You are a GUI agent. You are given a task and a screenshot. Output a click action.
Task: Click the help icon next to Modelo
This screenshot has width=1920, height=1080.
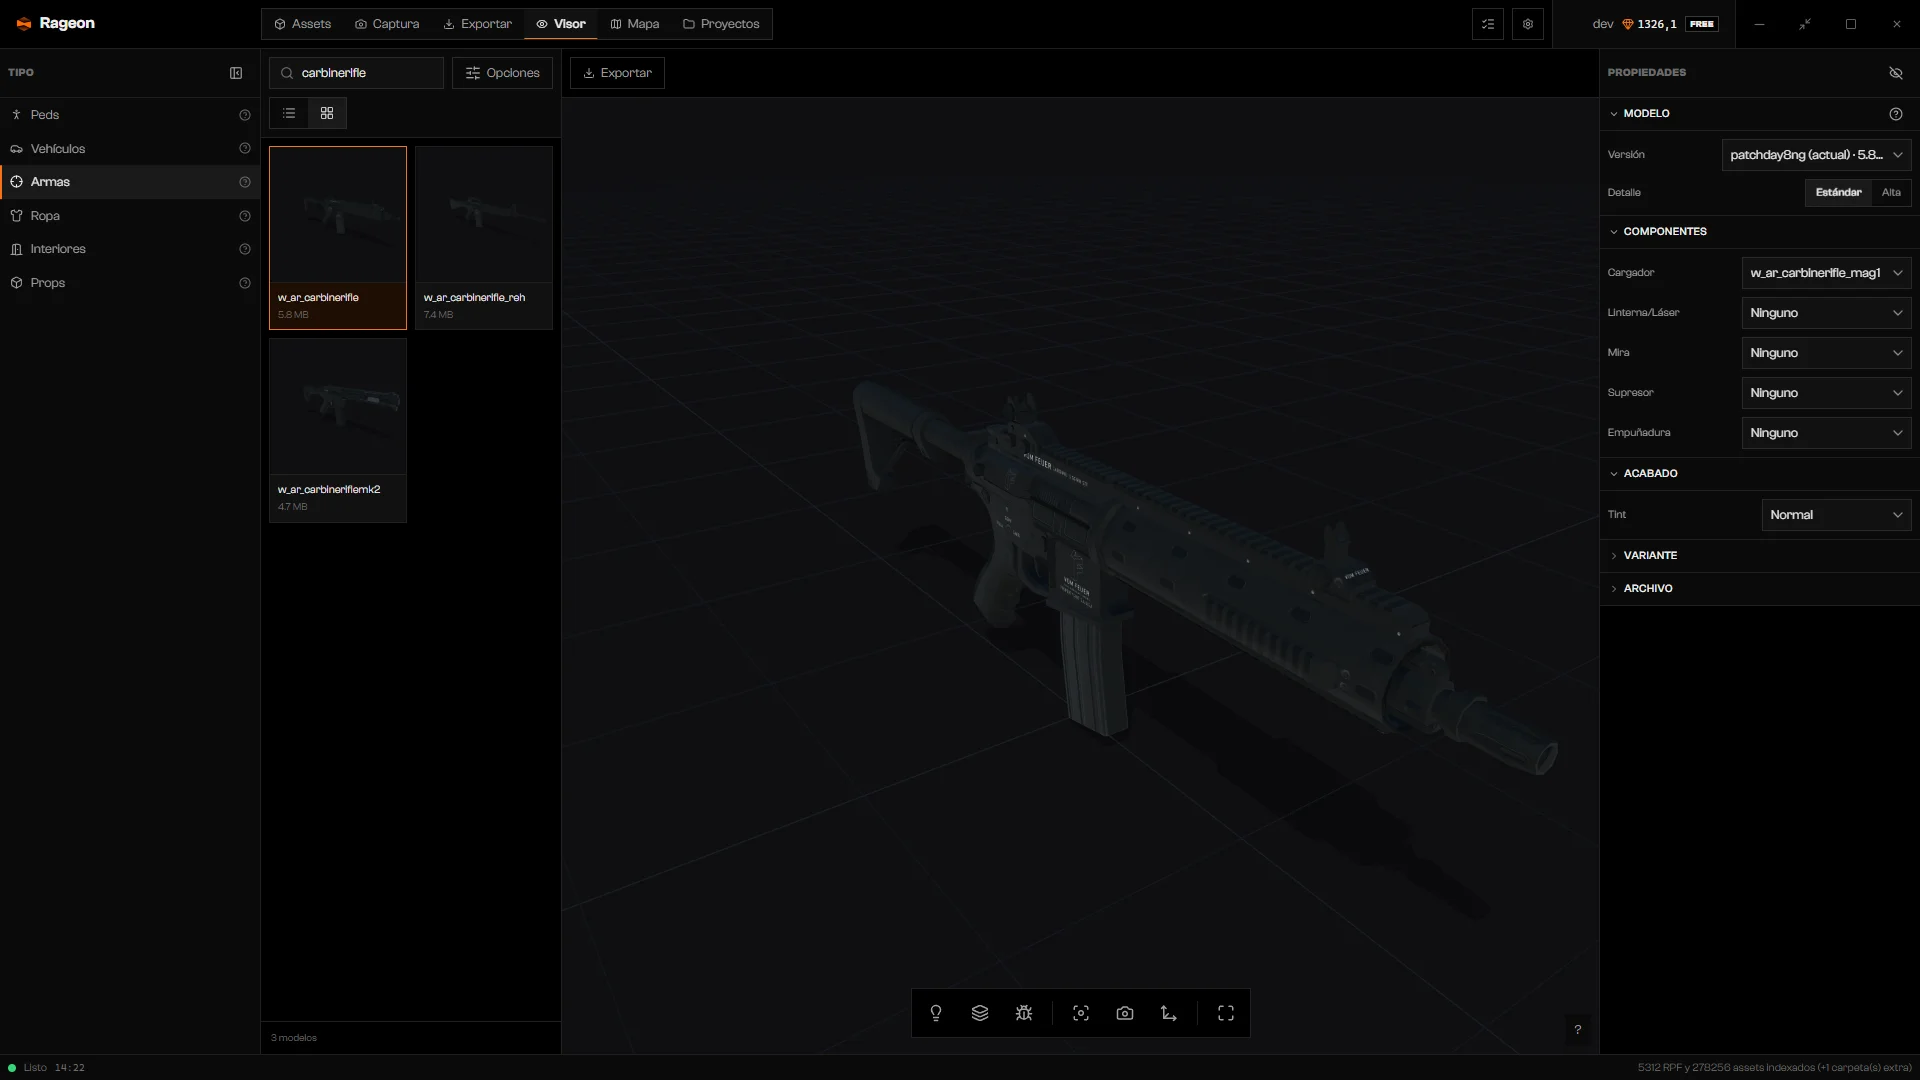click(x=1896, y=114)
